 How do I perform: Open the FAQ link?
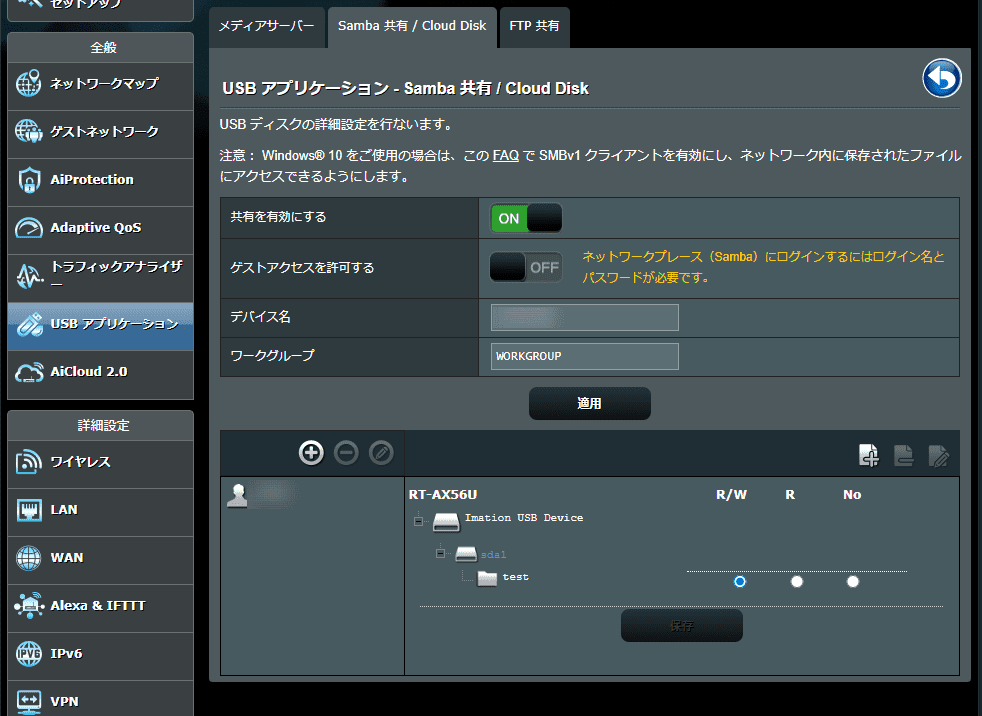[x=505, y=155]
